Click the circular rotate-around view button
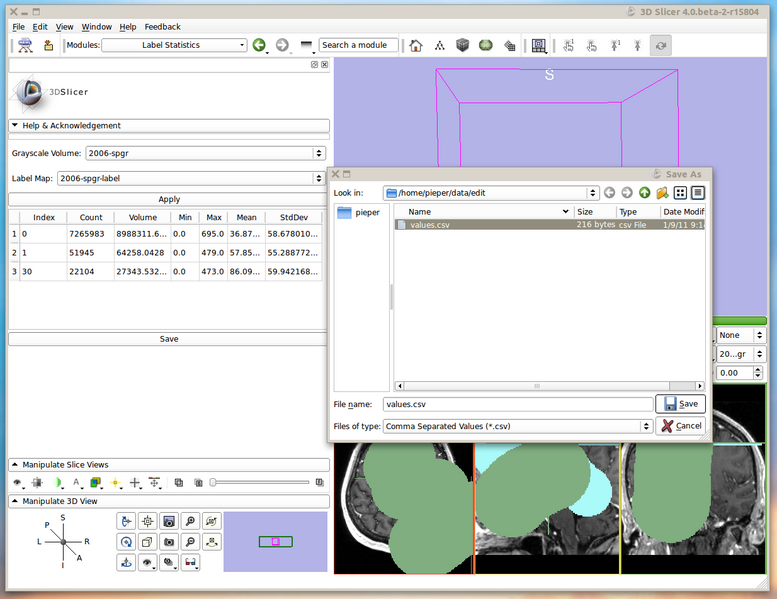777x599 pixels. pyautogui.click(x=126, y=542)
